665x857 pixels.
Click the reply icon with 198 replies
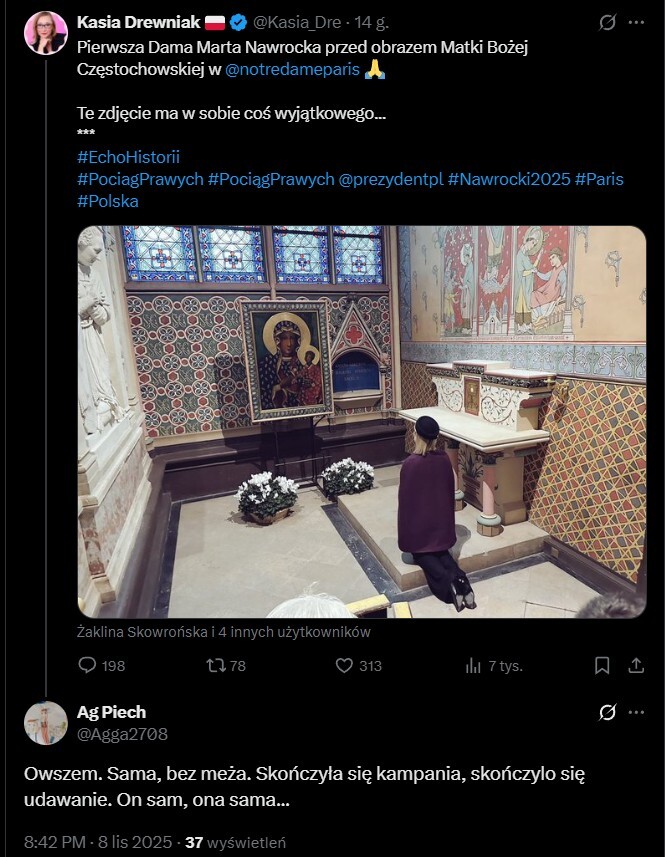[88, 665]
